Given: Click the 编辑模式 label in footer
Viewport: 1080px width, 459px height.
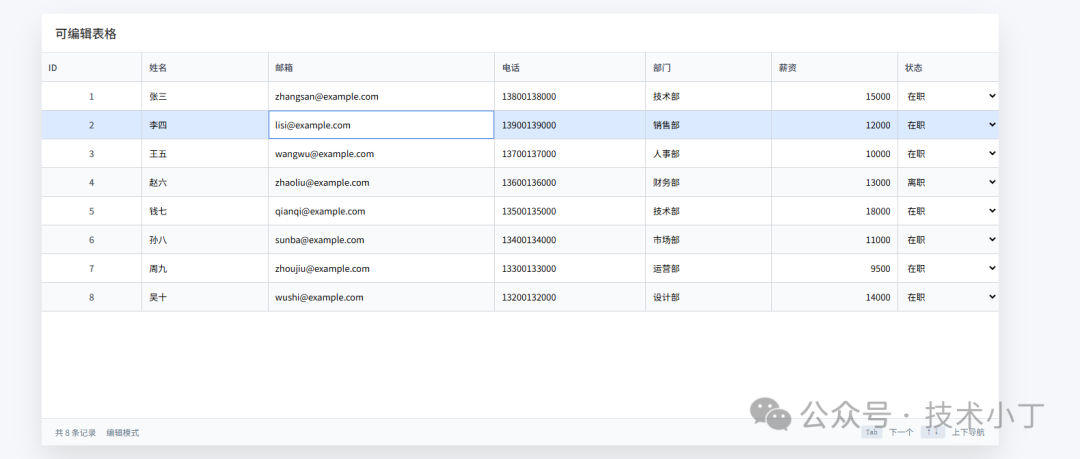Looking at the screenshot, I should click(123, 433).
